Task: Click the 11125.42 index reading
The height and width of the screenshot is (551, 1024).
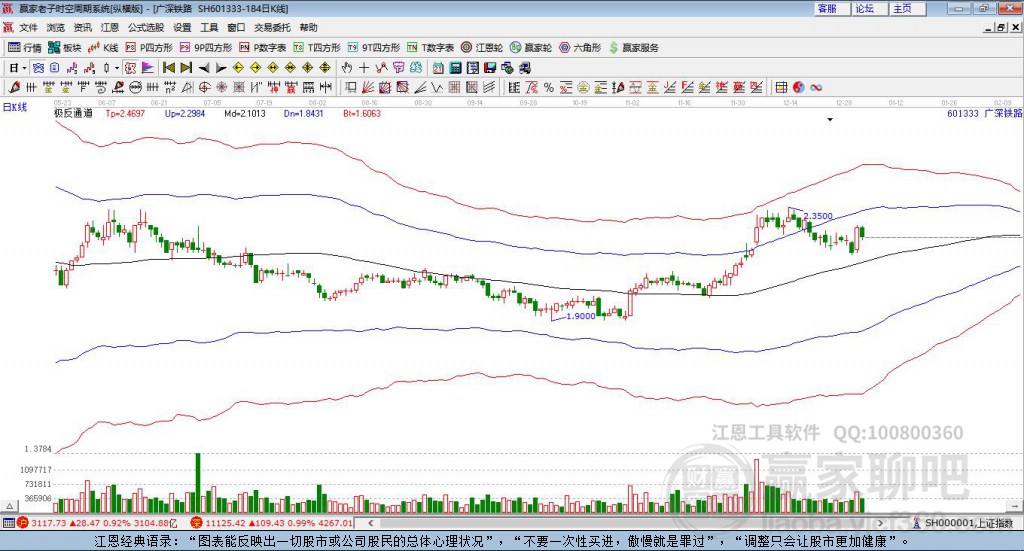Action: pos(225,523)
